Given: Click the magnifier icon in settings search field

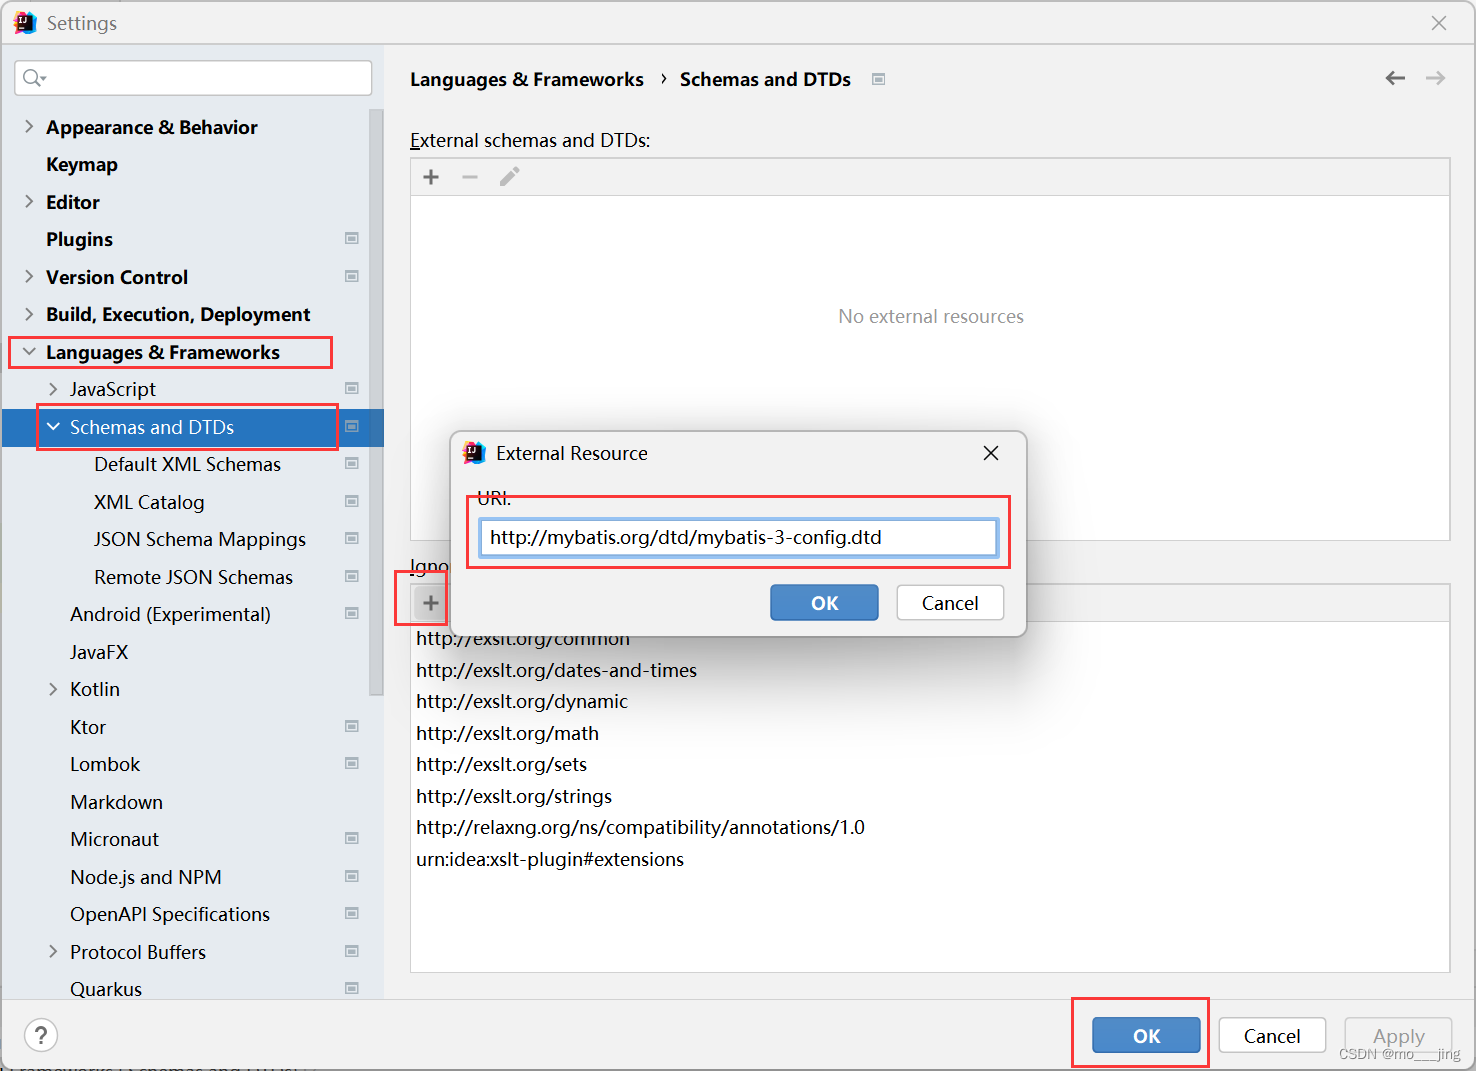Looking at the screenshot, I should (32, 77).
